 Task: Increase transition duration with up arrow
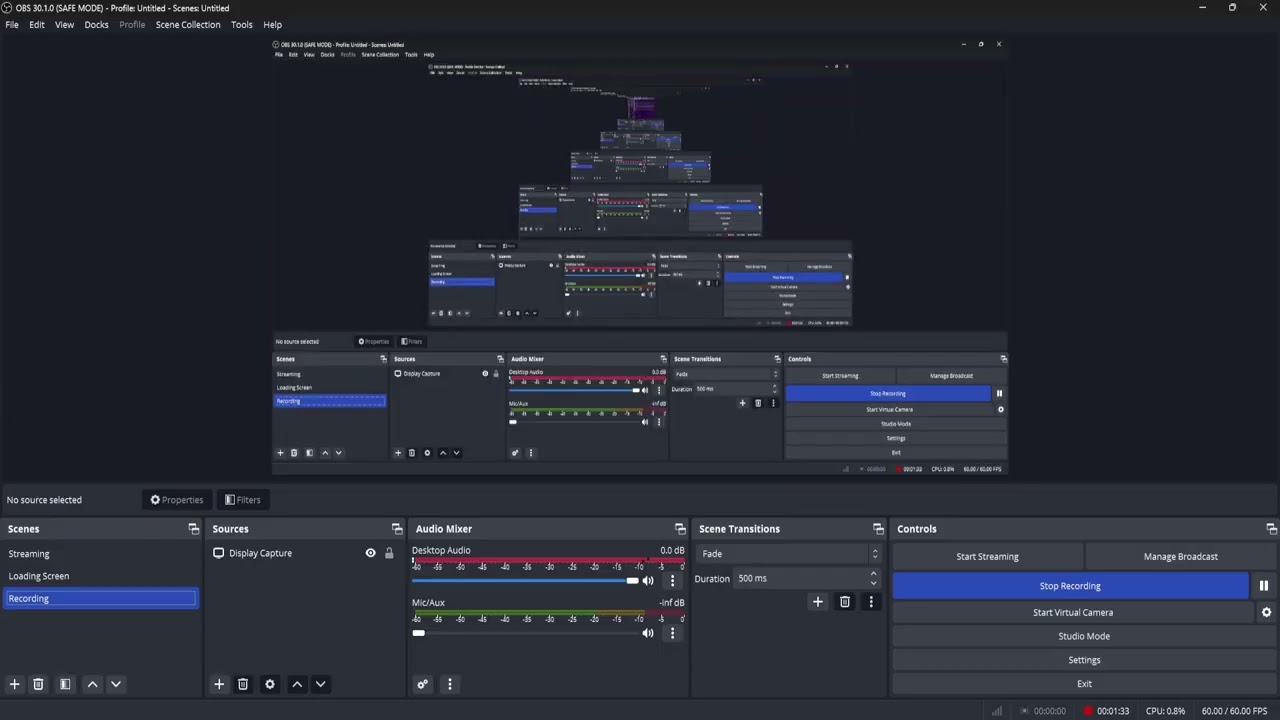tap(874, 574)
